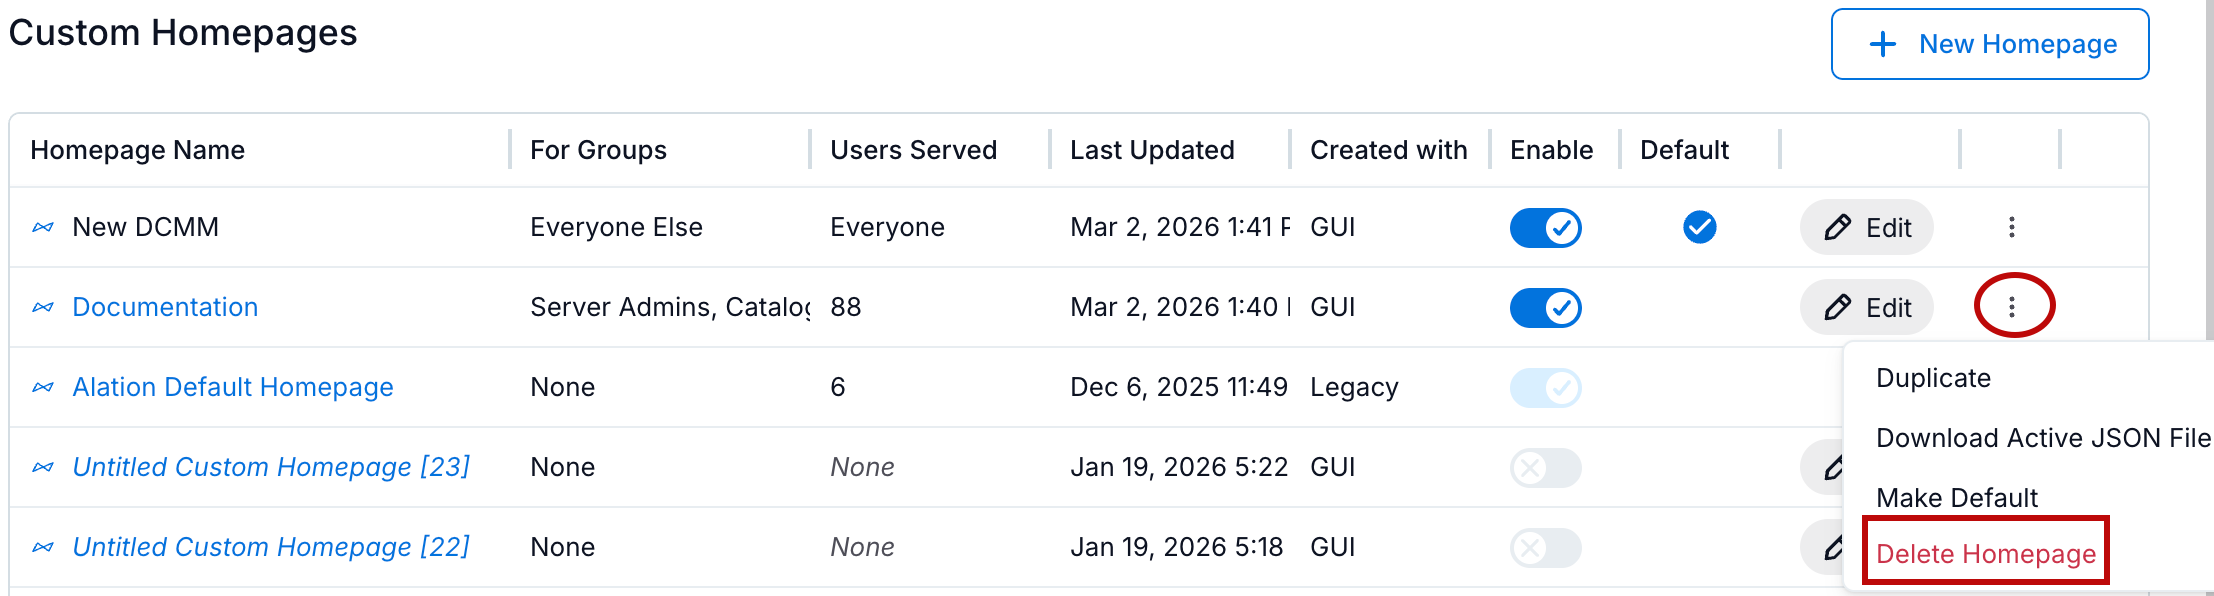Open the three-dot menu on New DCMM row

(x=2011, y=227)
